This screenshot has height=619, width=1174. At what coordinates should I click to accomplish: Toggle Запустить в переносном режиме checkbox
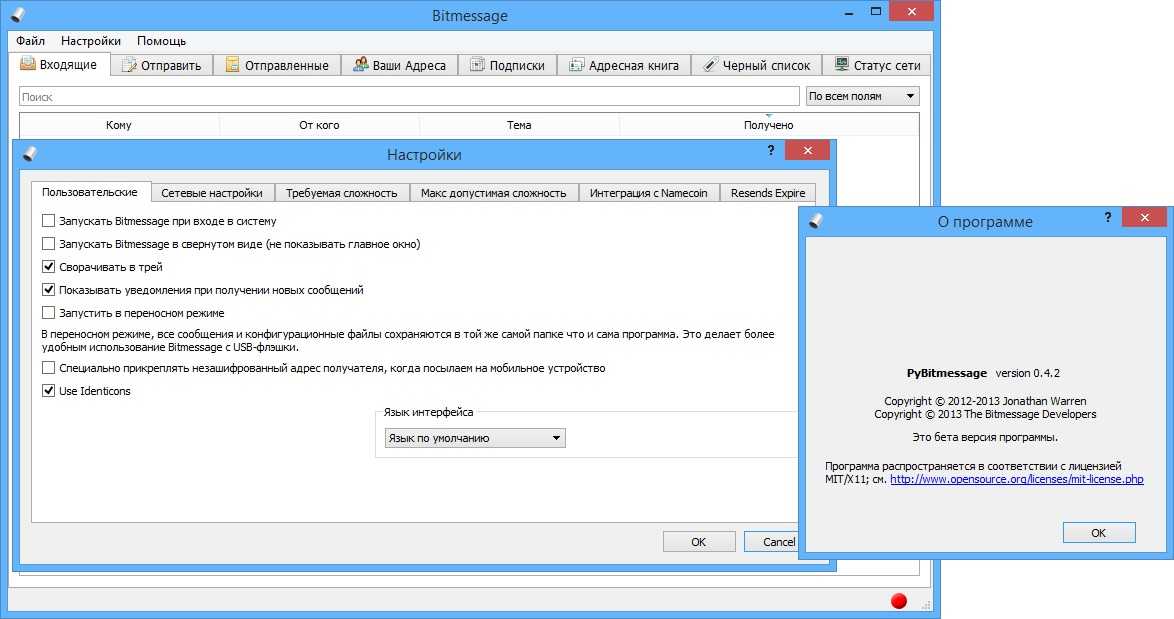point(49,313)
